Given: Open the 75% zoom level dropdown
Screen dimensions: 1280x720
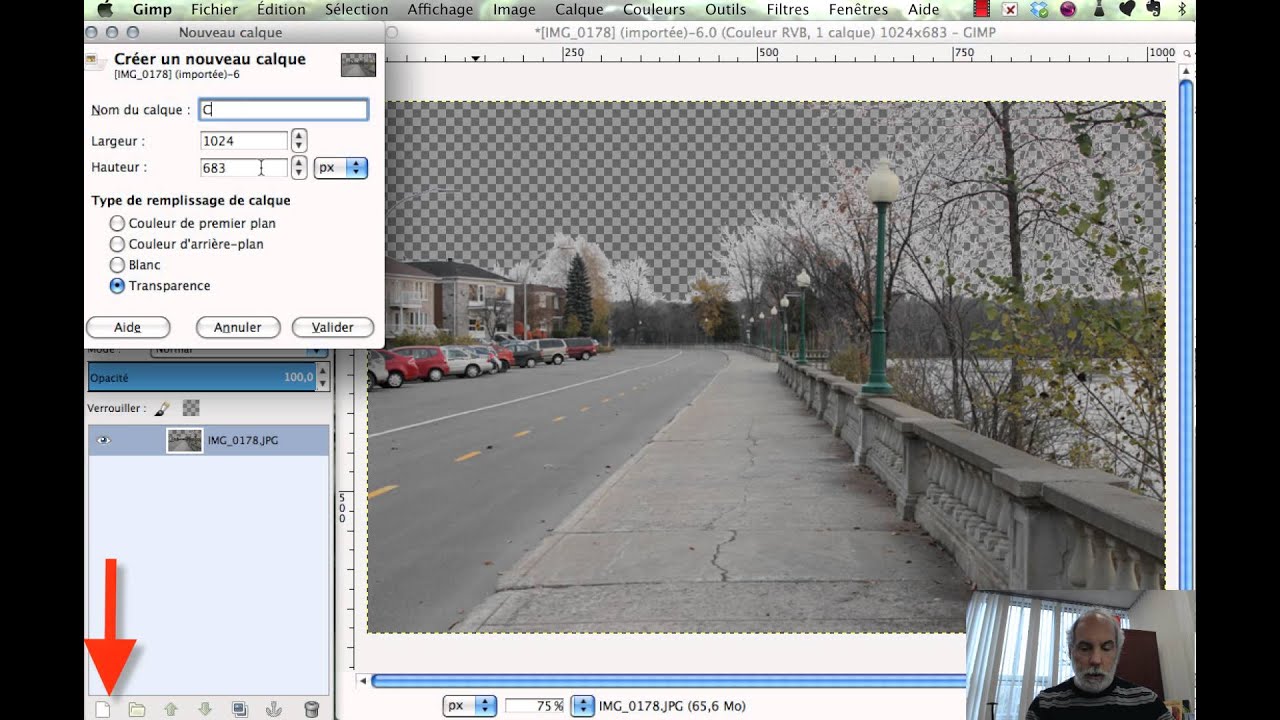Looking at the screenshot, I should tap(581, 705).
